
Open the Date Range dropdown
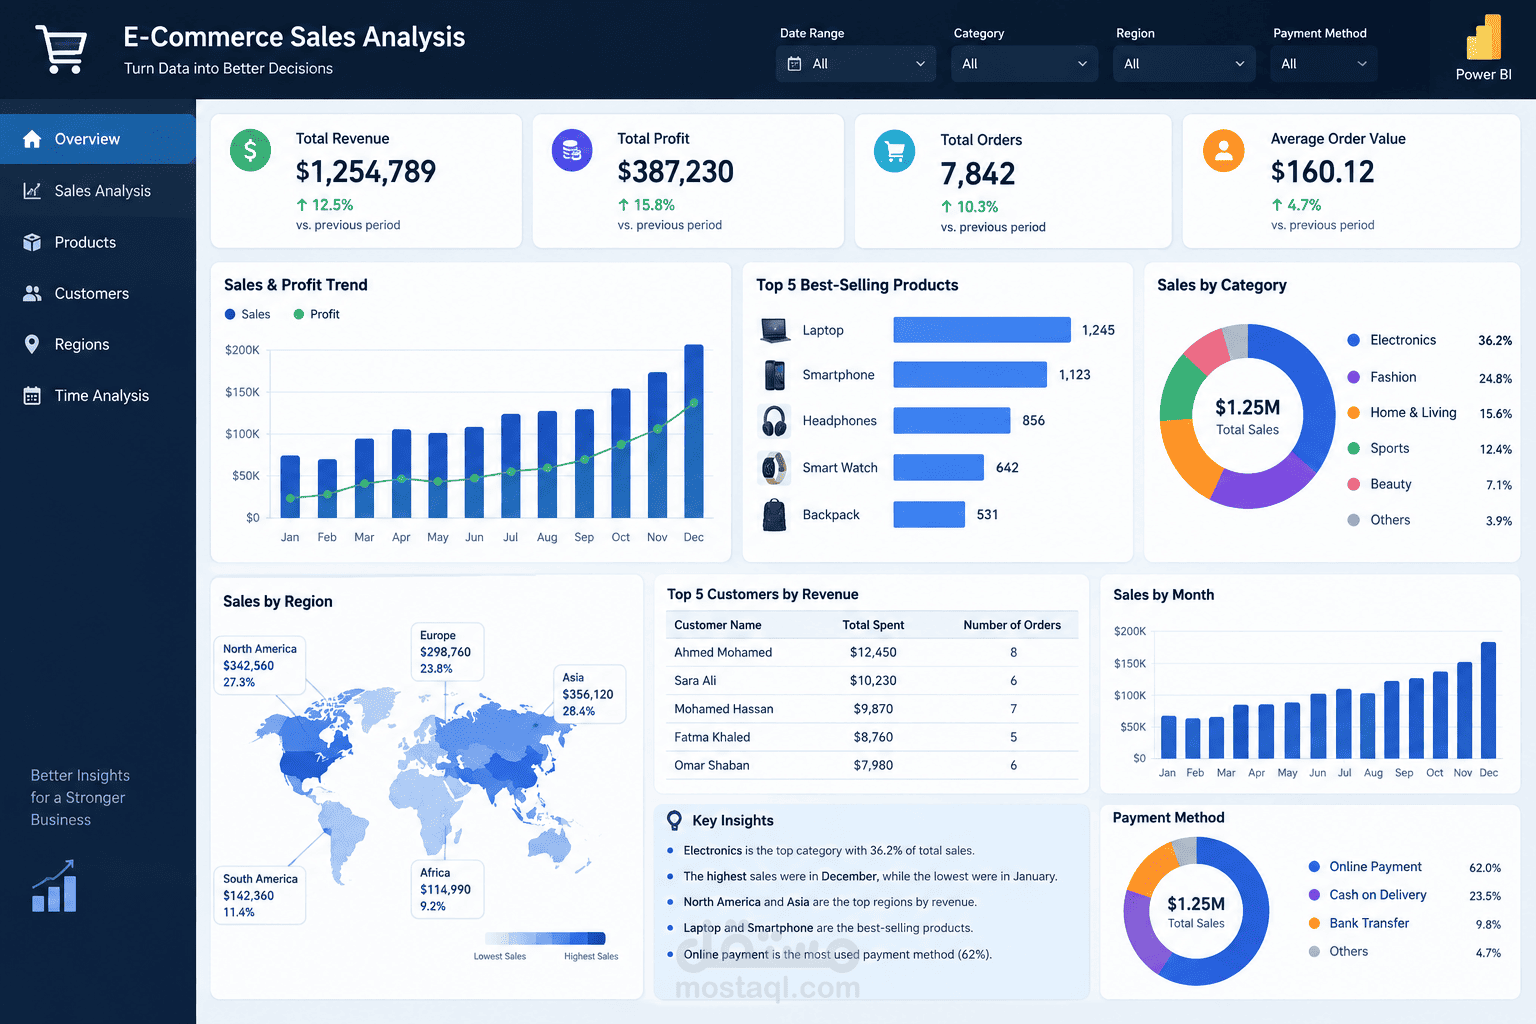coord(856,64)
